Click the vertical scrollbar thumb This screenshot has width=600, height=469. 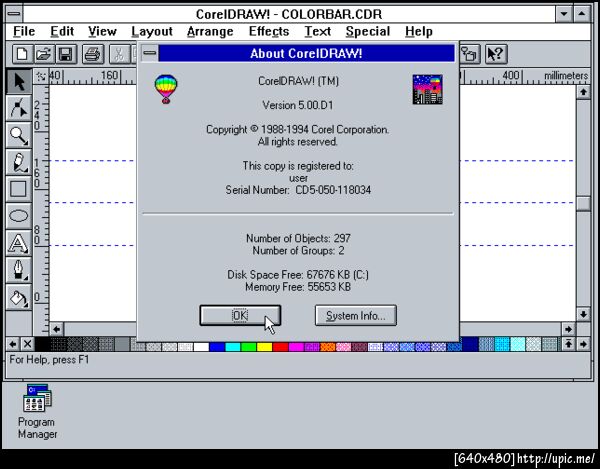583,204
